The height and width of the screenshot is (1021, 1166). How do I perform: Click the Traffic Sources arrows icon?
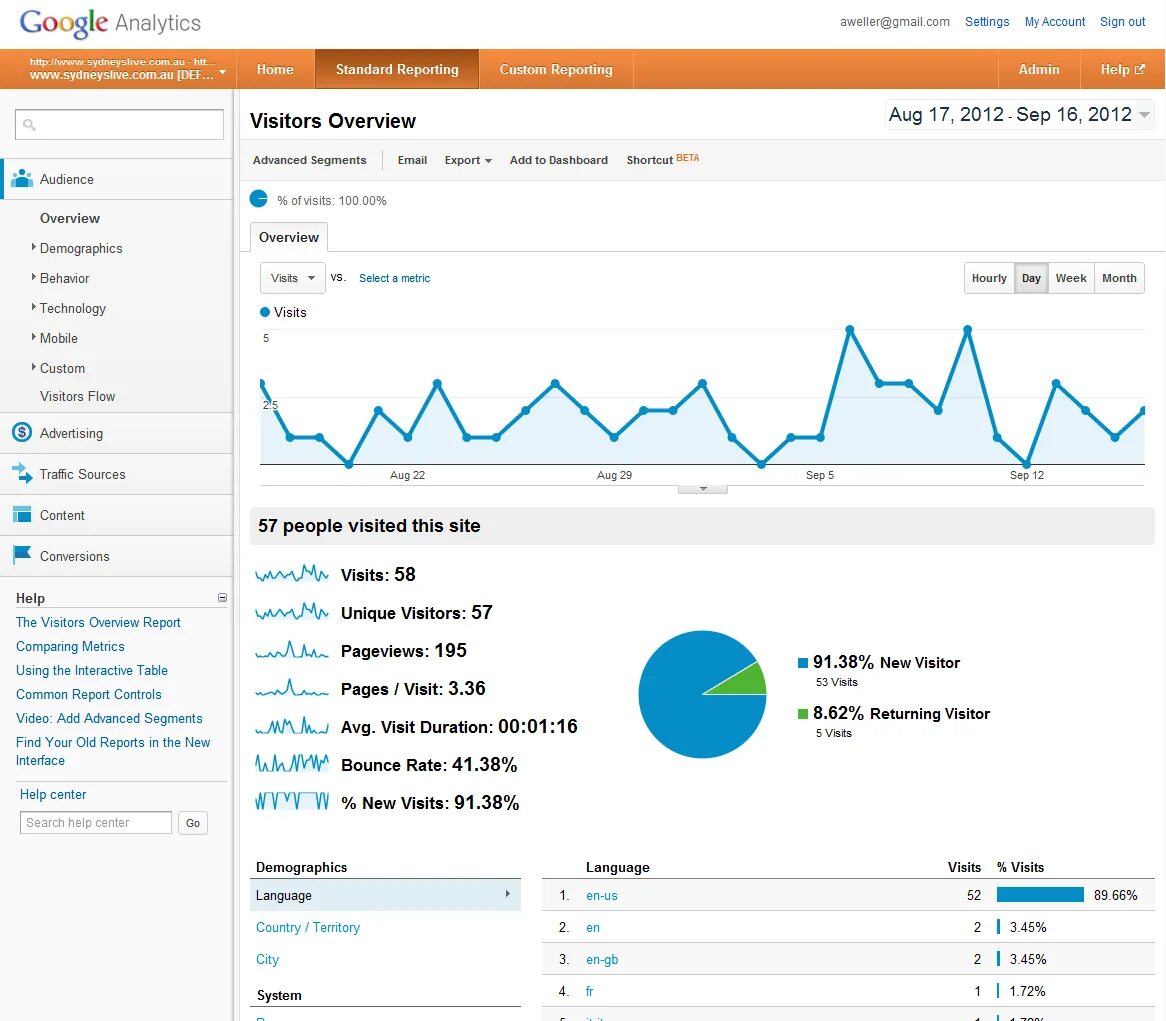pos(22,473)
